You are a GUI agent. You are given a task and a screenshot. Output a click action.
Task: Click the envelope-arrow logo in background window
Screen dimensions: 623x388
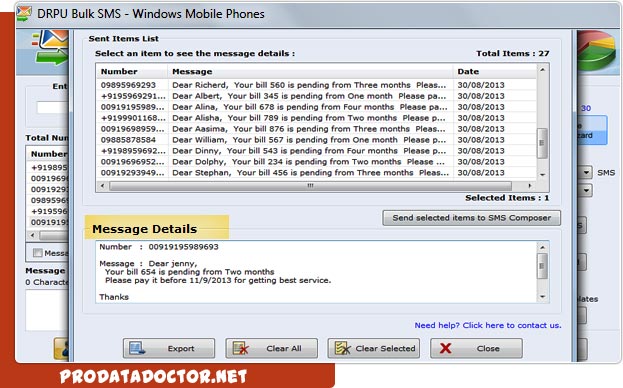point(51,48)
